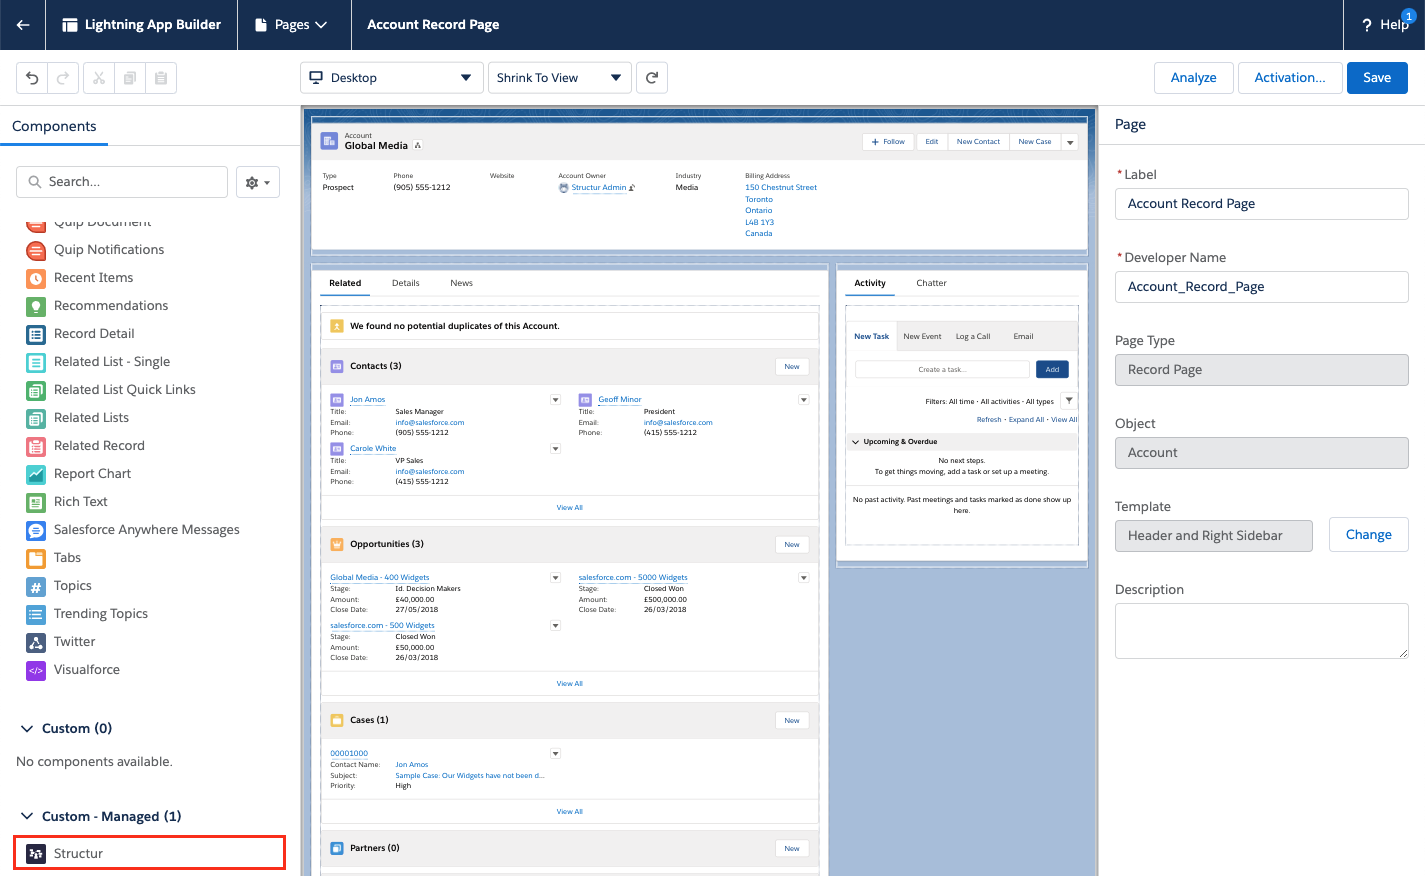Viewport: 1425px width, 876px height.
Task: Click the Label input field
Action: point(1262,204)
